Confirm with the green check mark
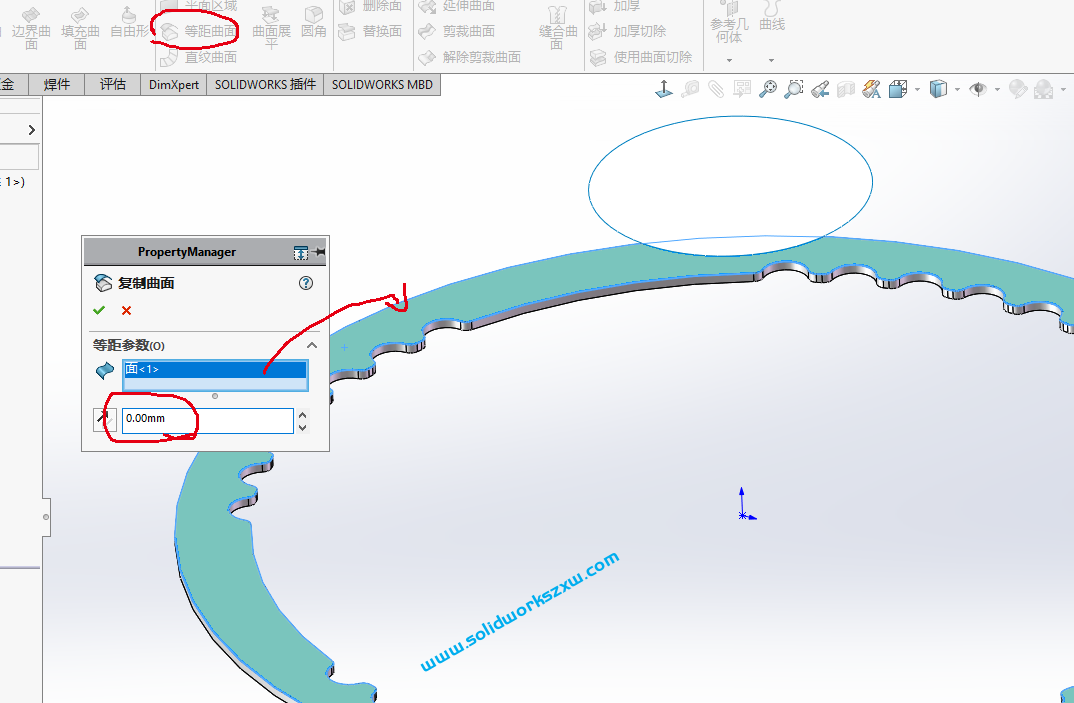 coord(98,310)
